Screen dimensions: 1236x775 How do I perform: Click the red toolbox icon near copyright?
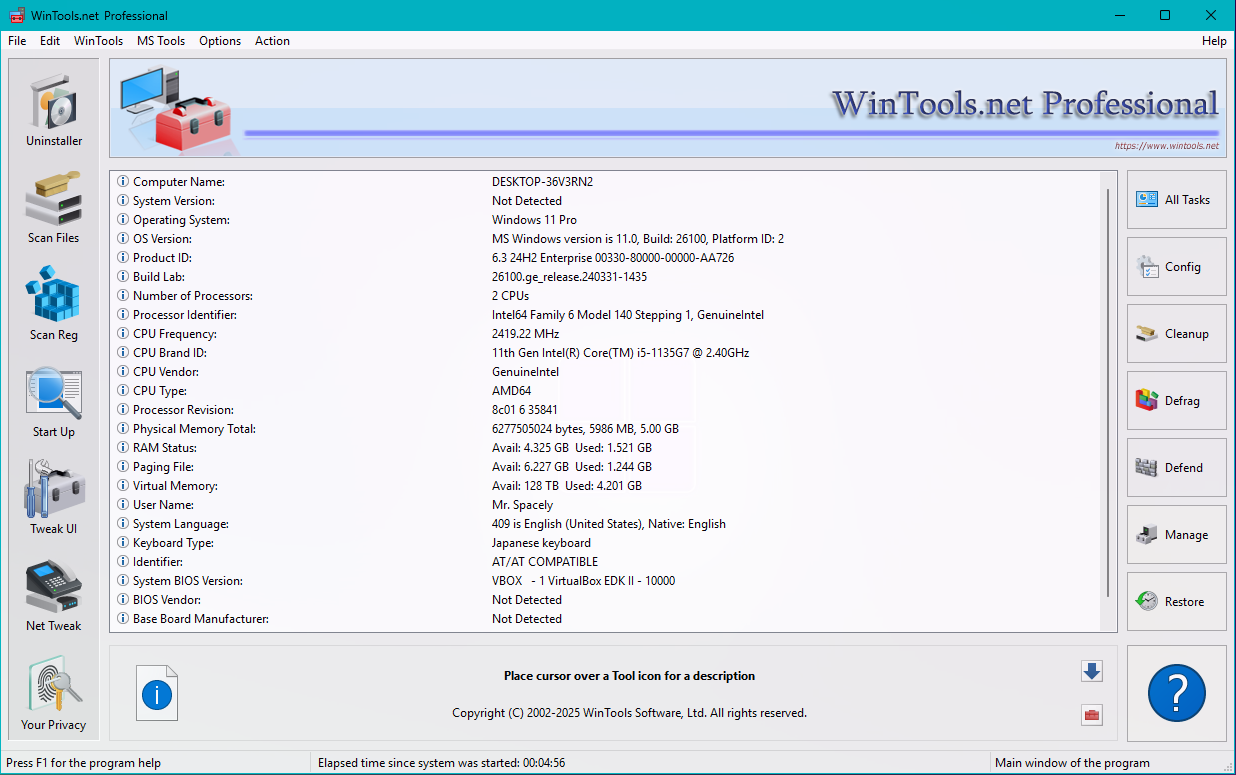1092,714
